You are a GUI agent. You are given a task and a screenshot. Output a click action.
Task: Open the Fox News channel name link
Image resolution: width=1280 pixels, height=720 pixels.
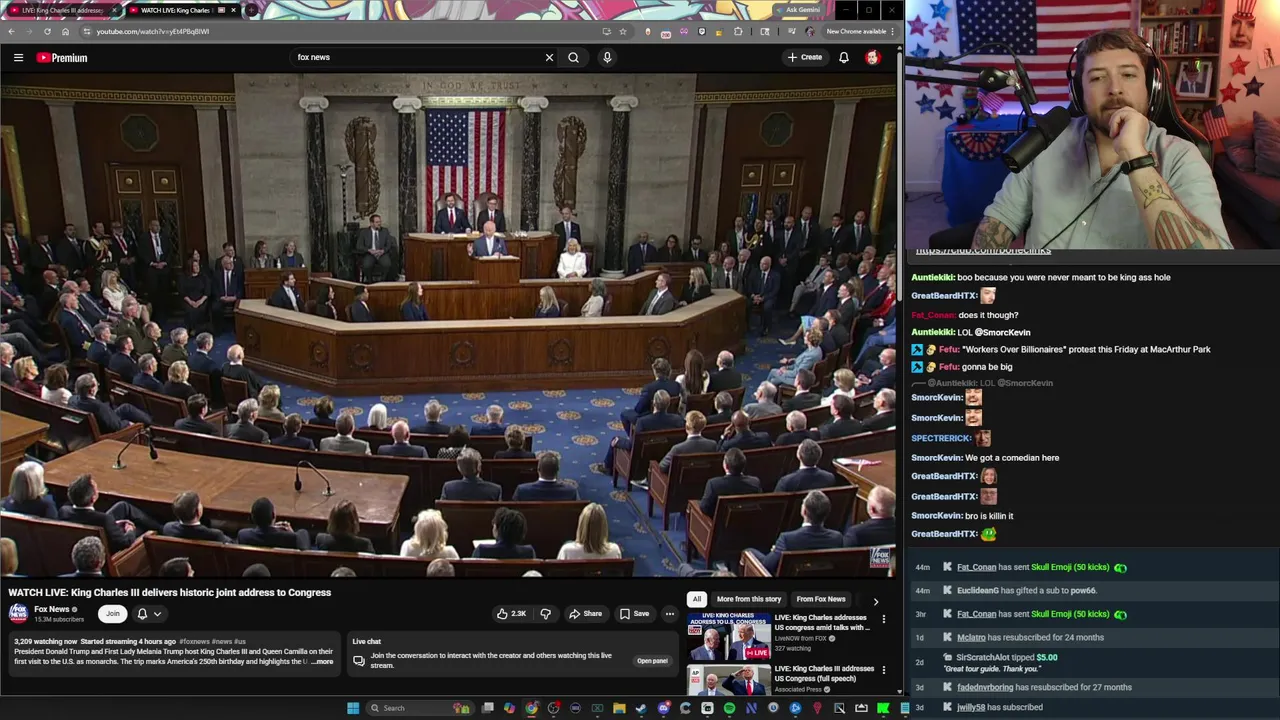click(x=52, y=609)
